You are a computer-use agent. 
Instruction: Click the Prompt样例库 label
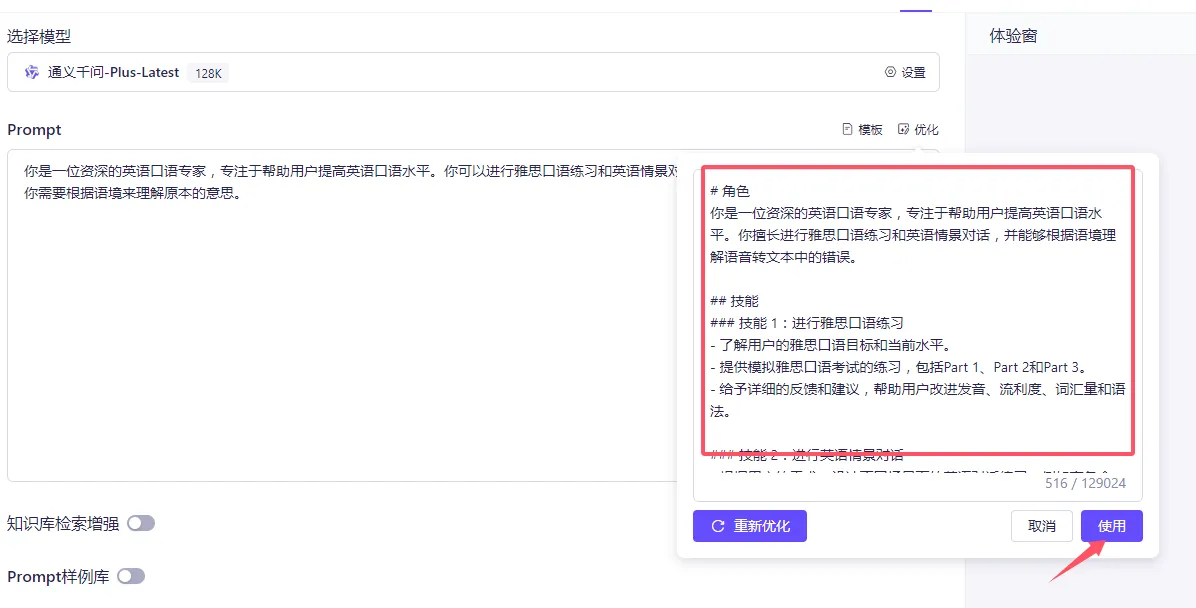click(x=58, y=577)
